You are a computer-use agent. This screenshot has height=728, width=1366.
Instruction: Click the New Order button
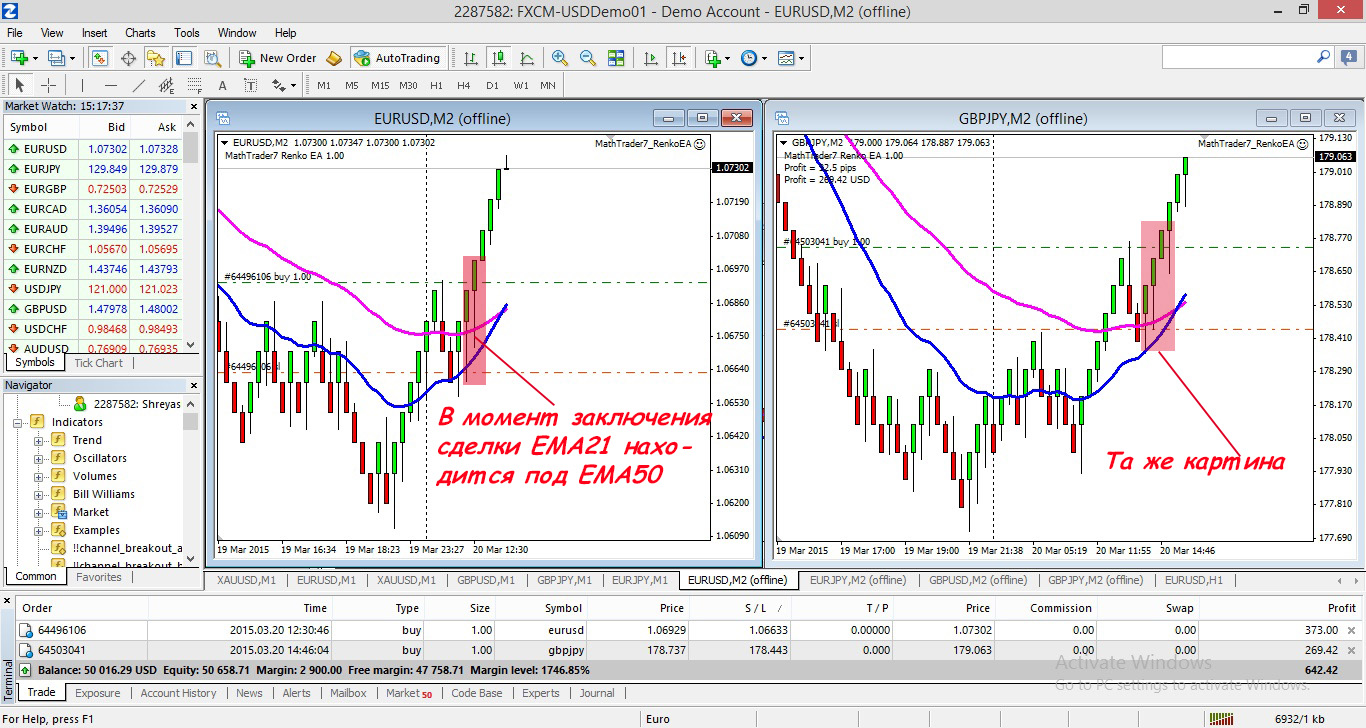point(278,58)
